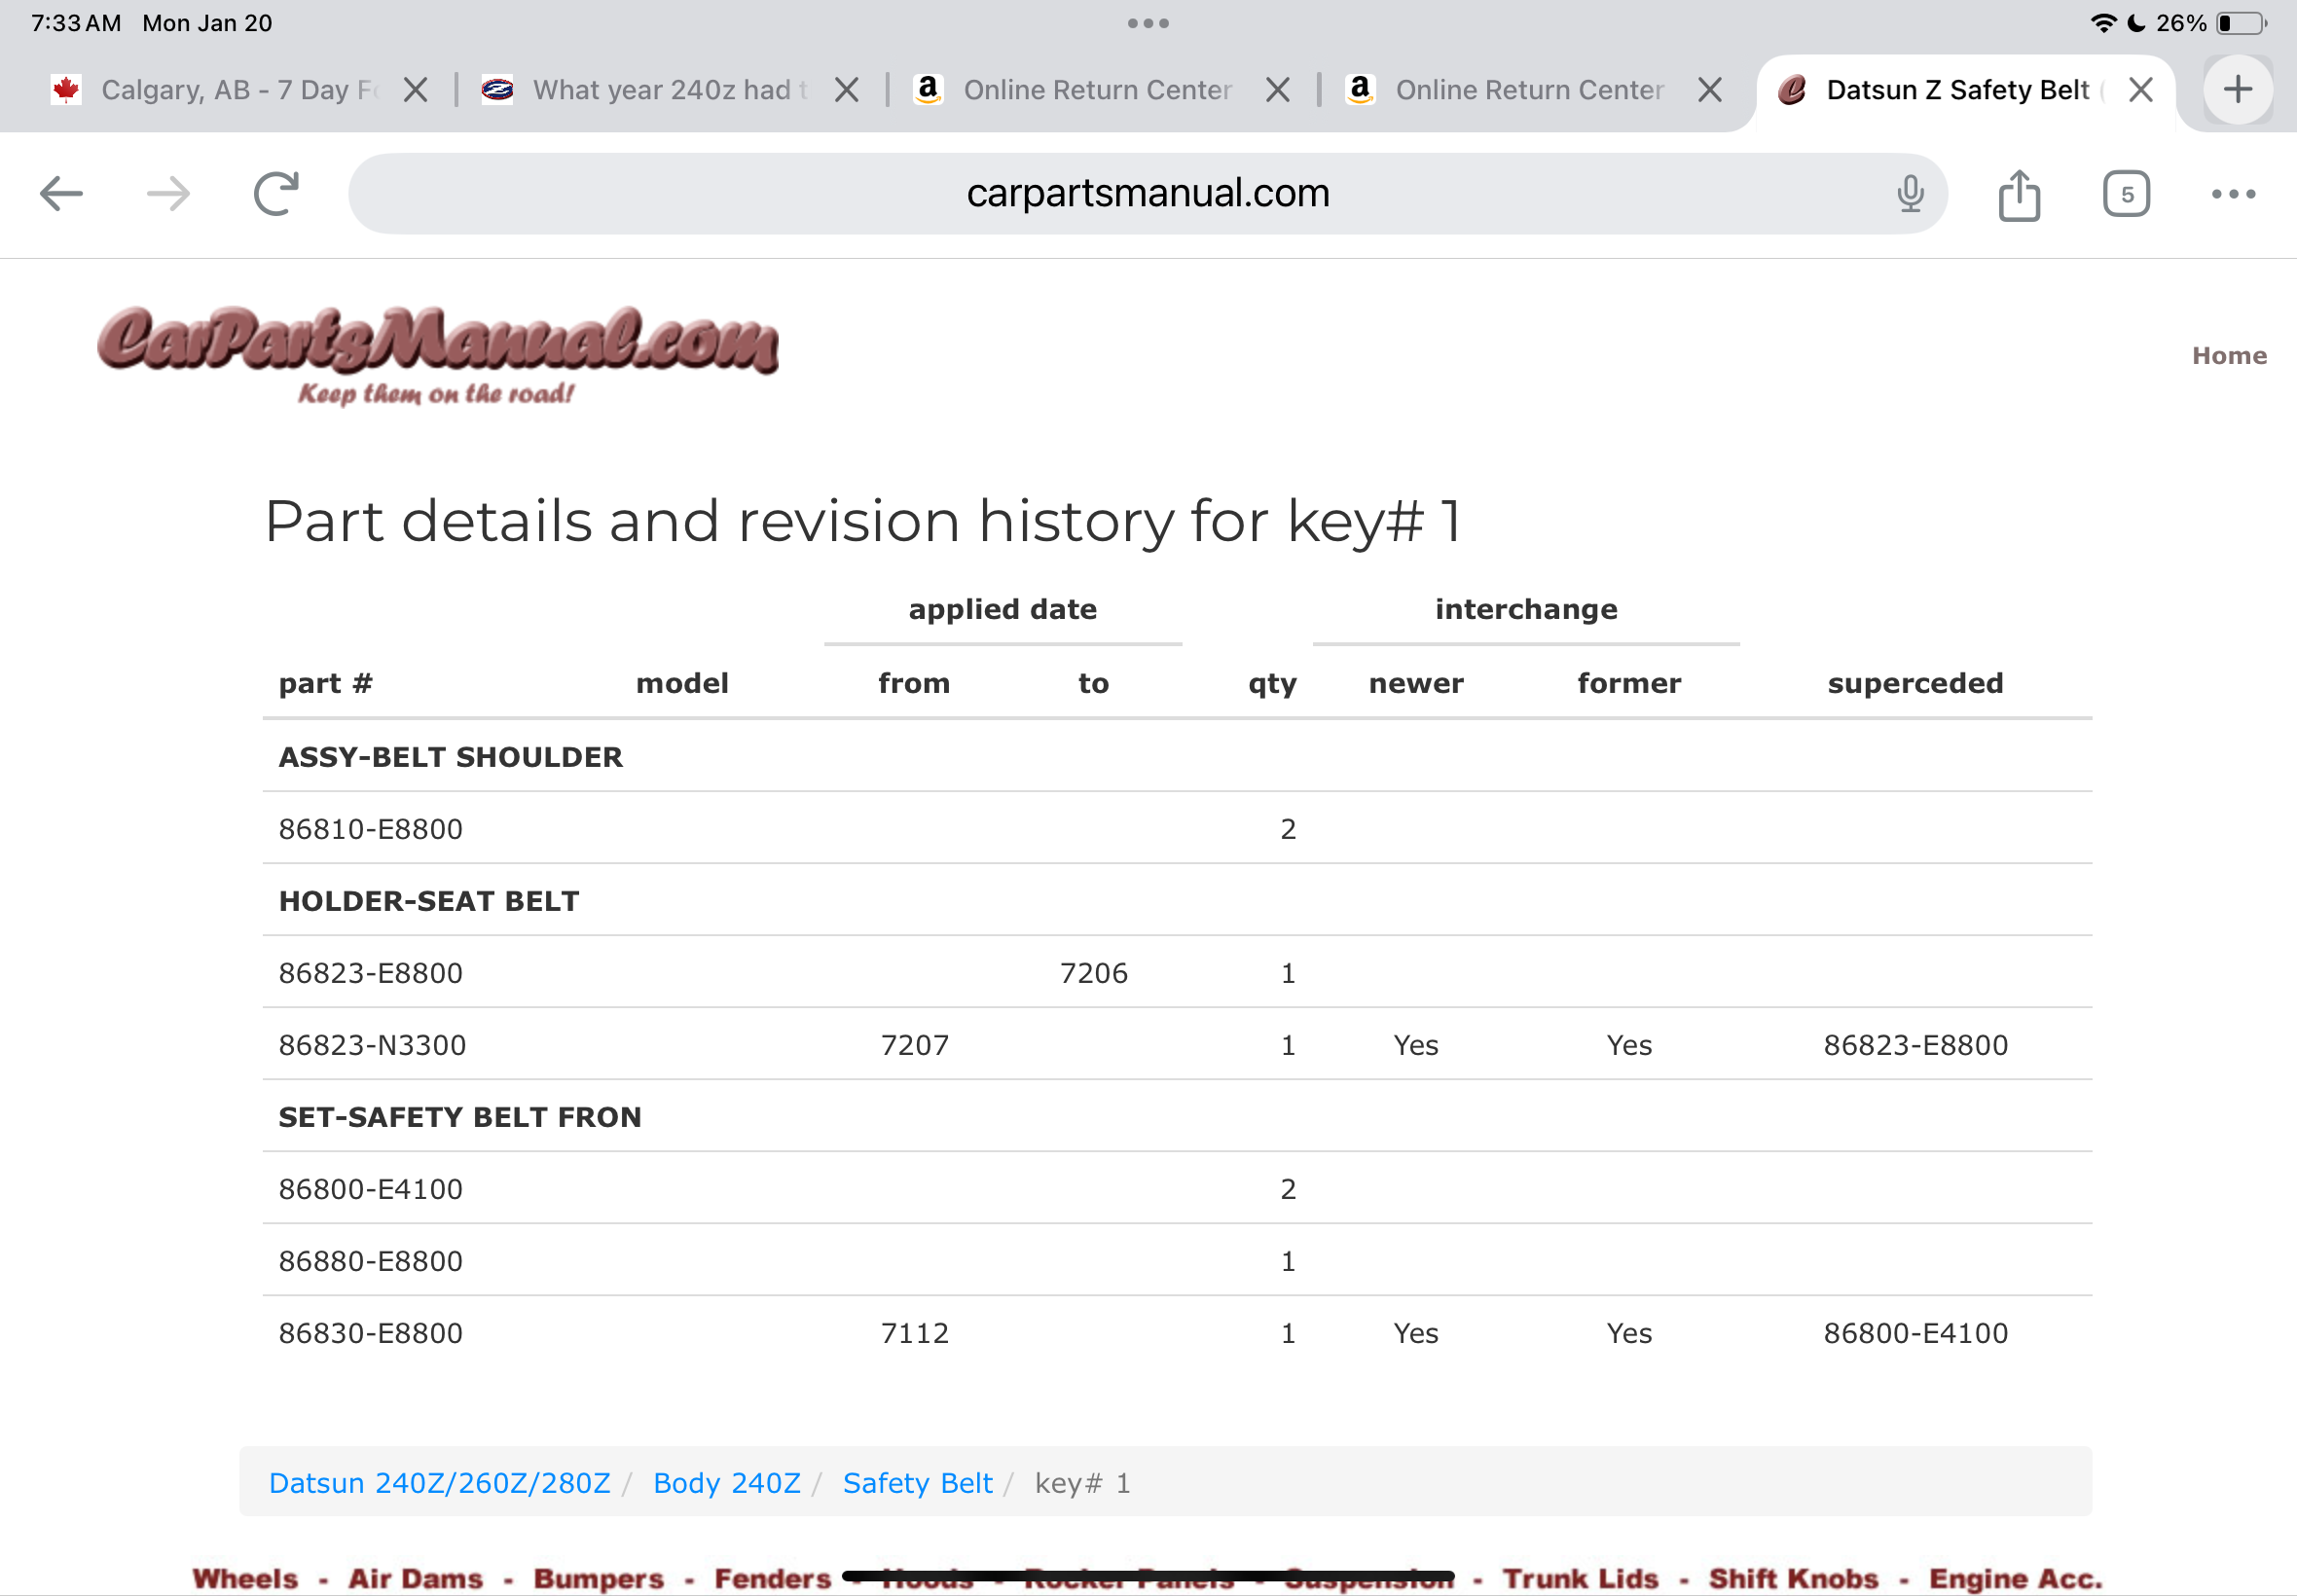Open Body 240Z breadcrumb link

726,1482
